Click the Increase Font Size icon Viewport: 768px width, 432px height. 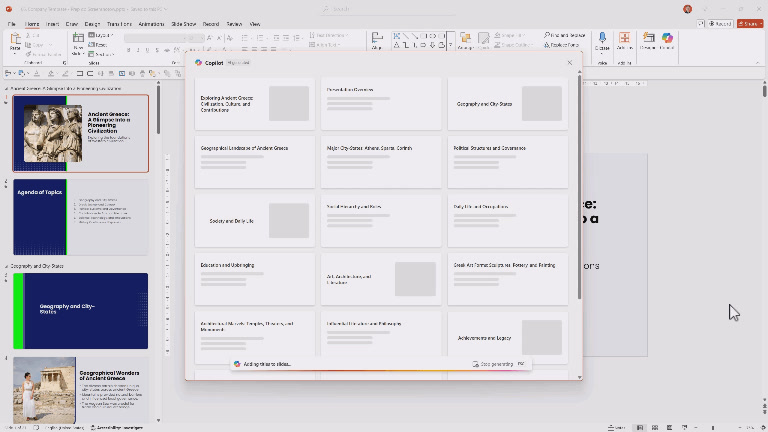coord(210,38)
